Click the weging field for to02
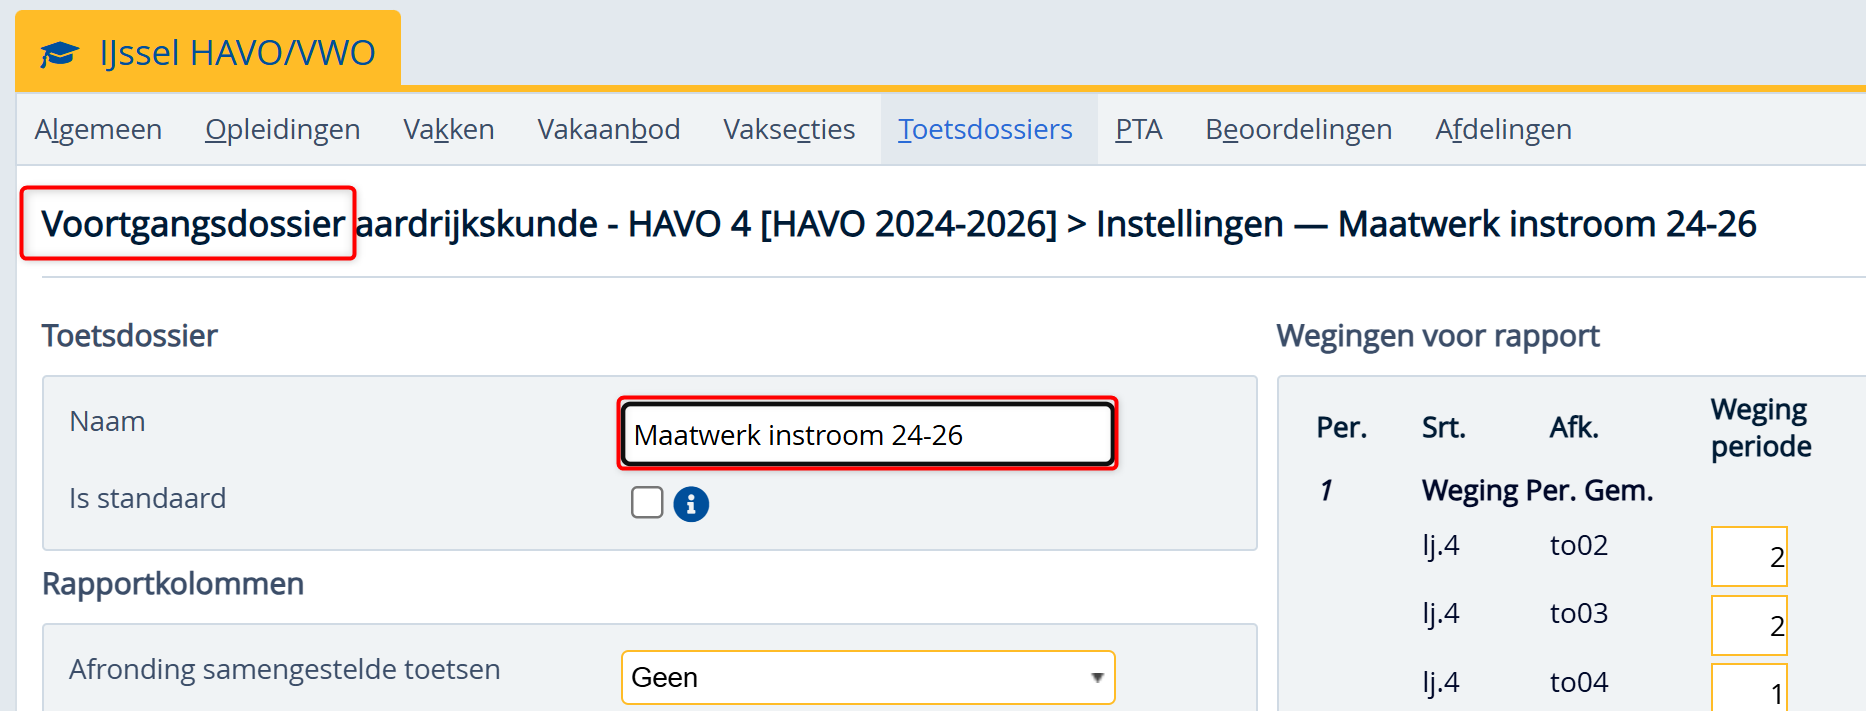Screen dimensions: 1866x711 pos(1749,556)
